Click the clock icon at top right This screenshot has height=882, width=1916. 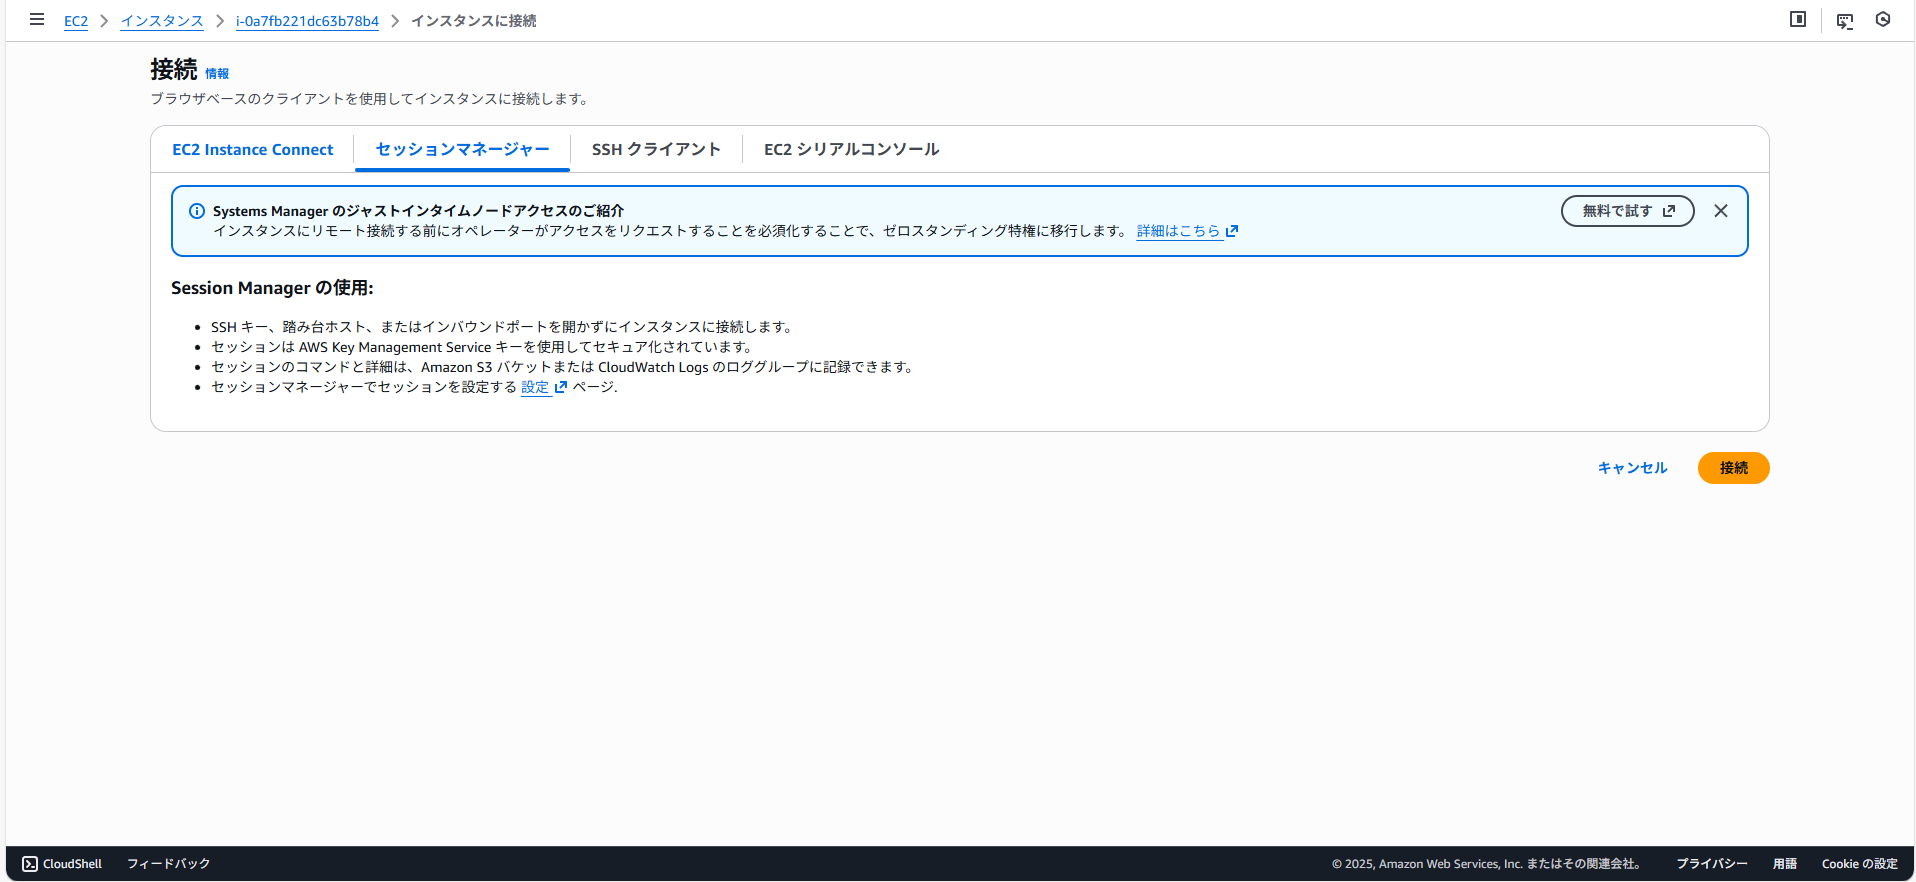point(1883,19)
